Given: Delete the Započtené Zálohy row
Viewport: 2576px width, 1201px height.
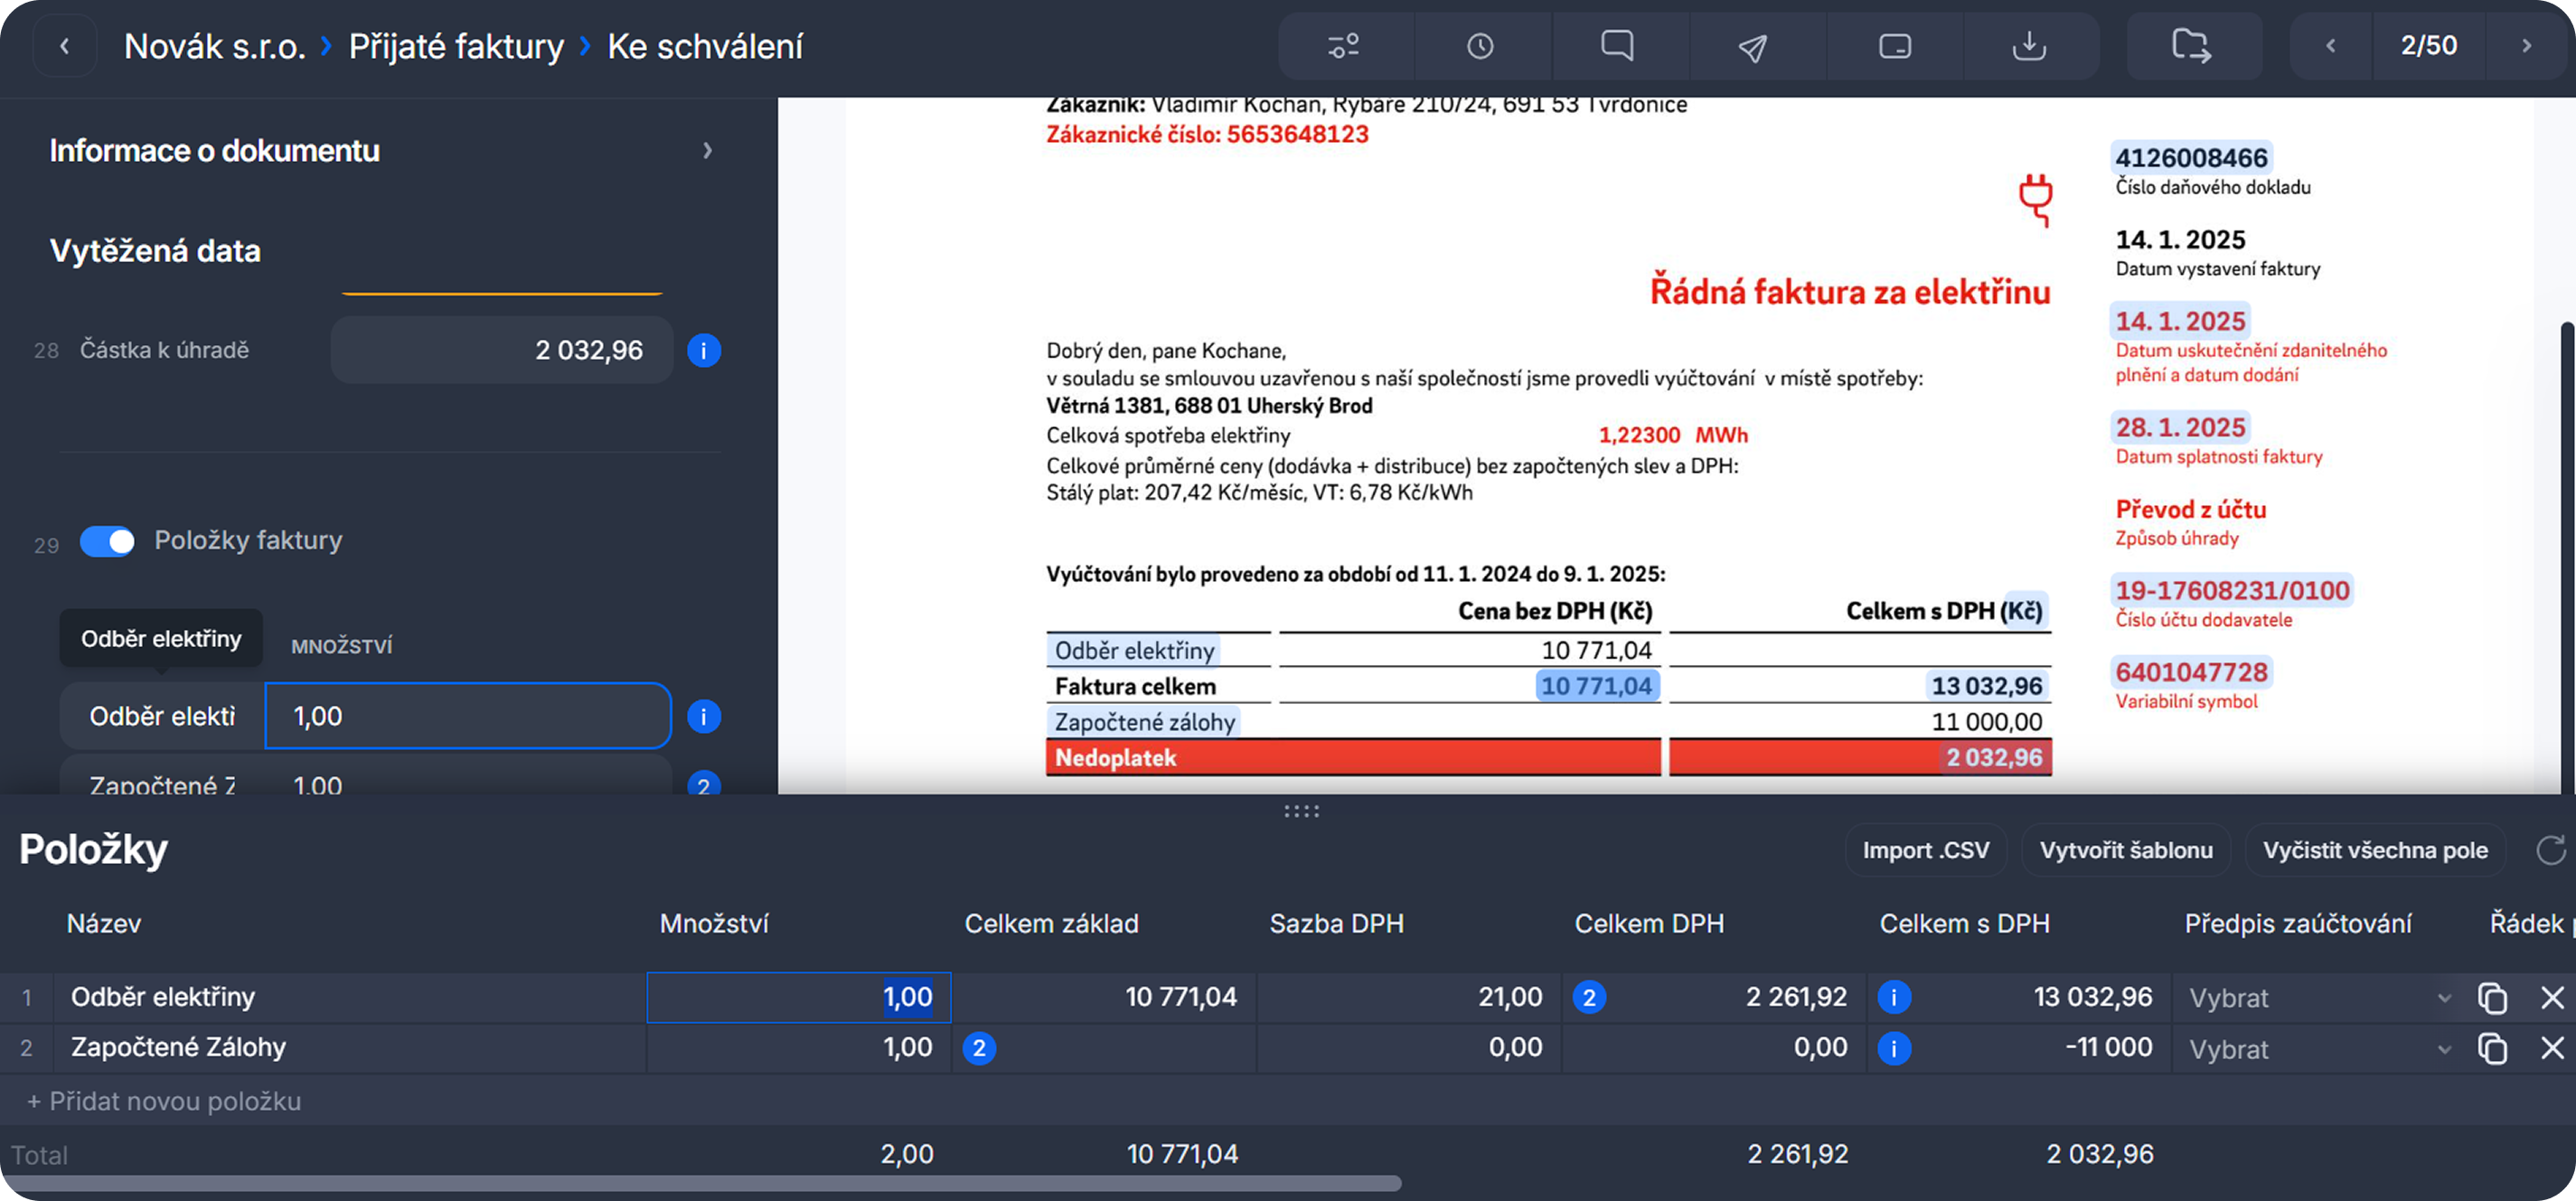Looking at the screenshot, I should (x=2552, y=1048).
